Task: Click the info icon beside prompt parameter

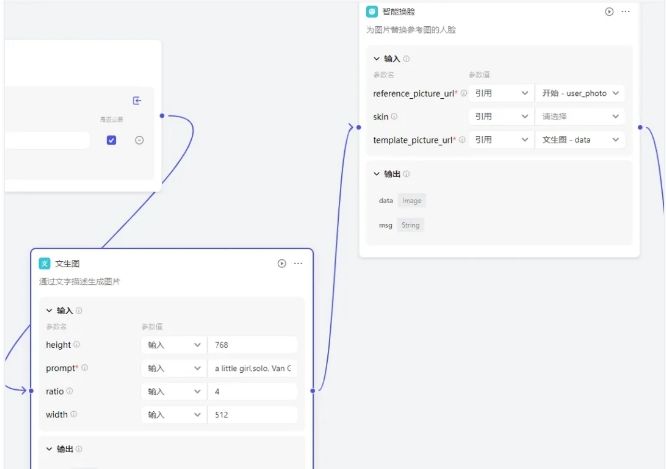Action: 84,368
